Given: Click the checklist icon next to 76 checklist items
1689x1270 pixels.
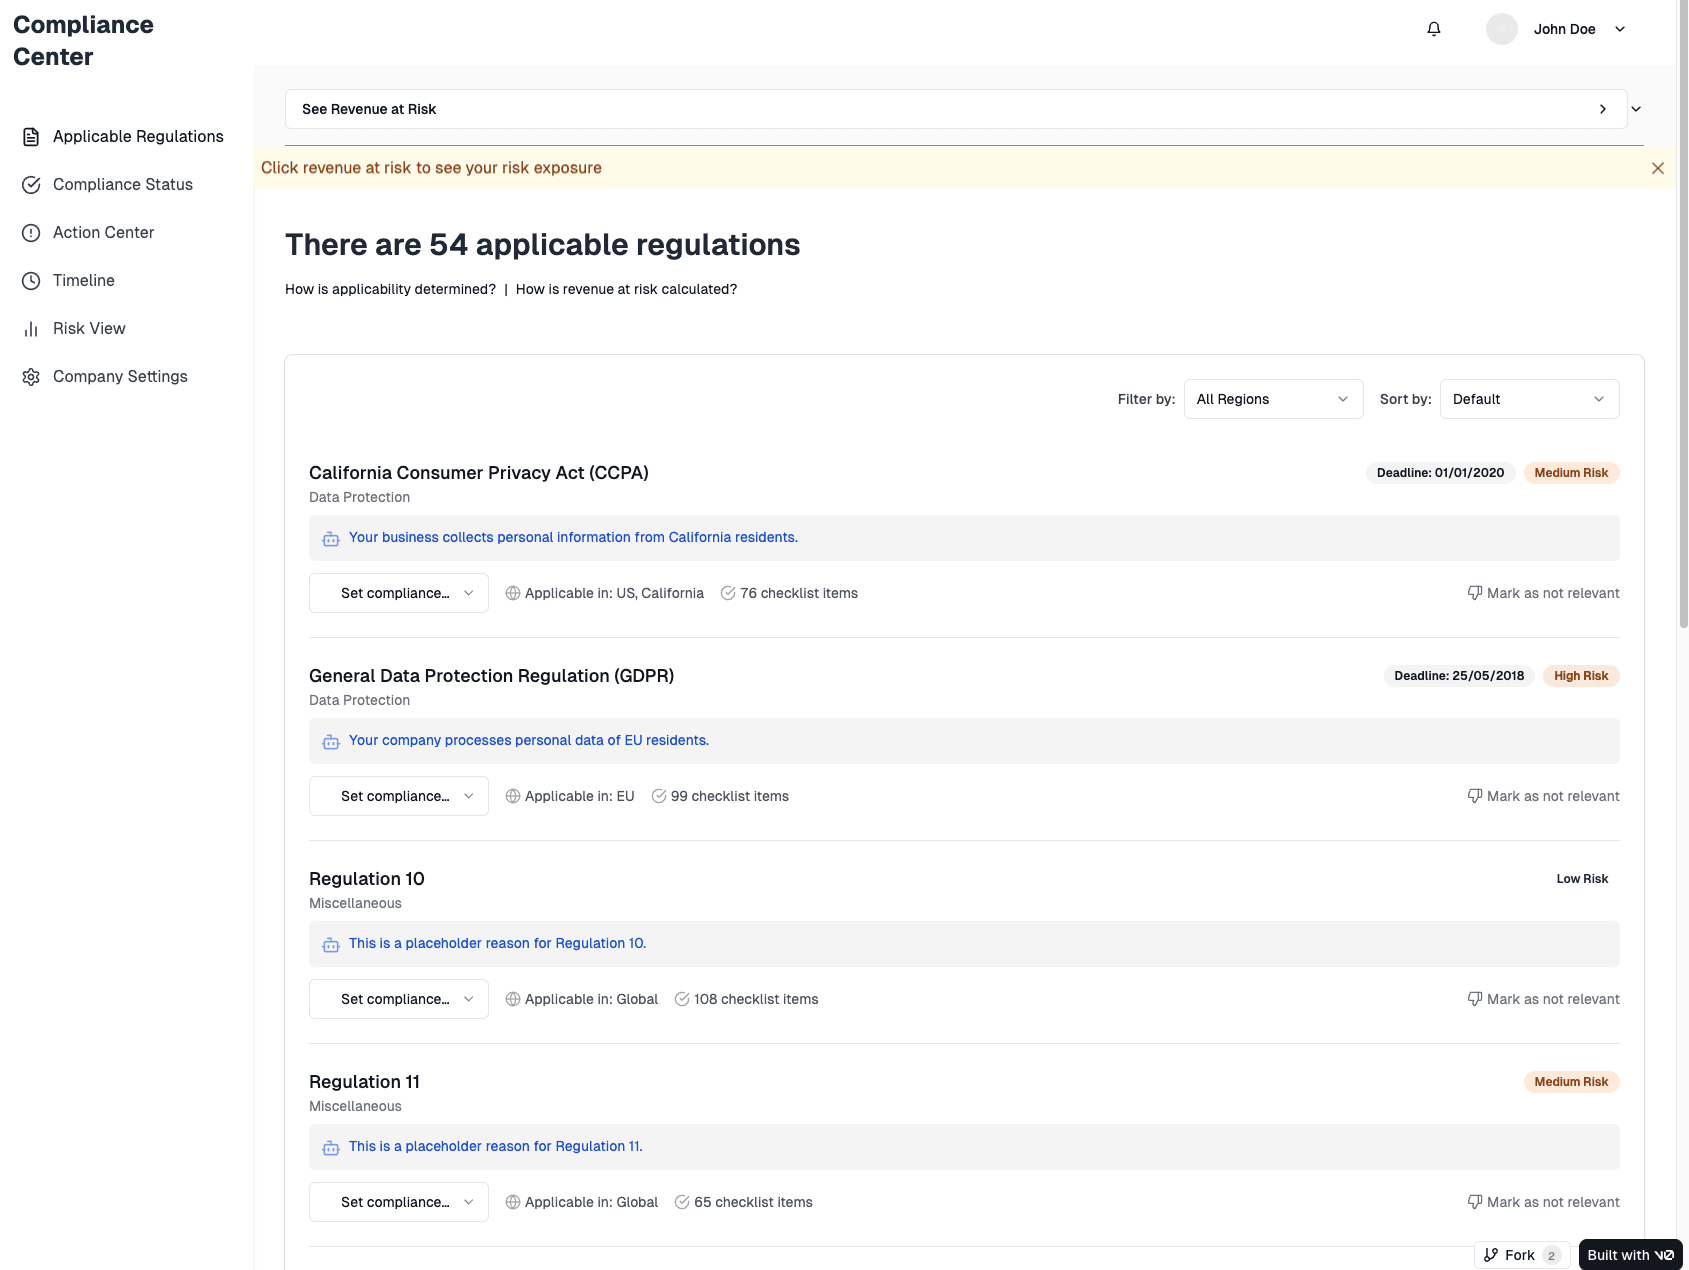Looking at the screenshot, I should coord(727,593).
